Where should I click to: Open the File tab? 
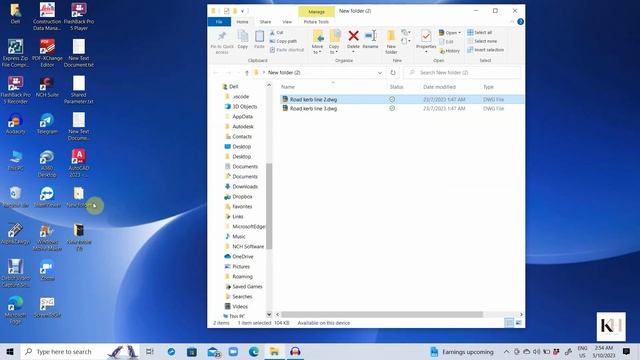coord(219,22)
